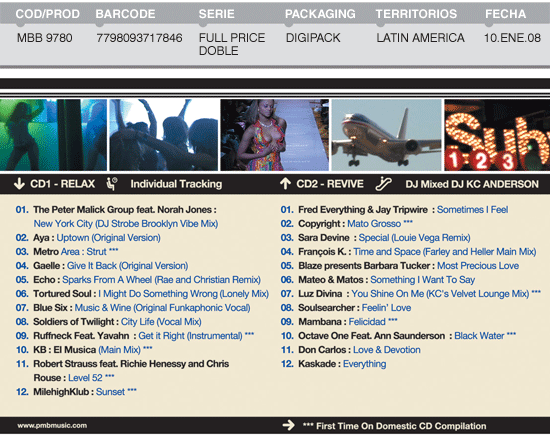This screenshot has height=439, width=550.
Task: Open the airplane photo thumbnail
Action: pos(386,135)
